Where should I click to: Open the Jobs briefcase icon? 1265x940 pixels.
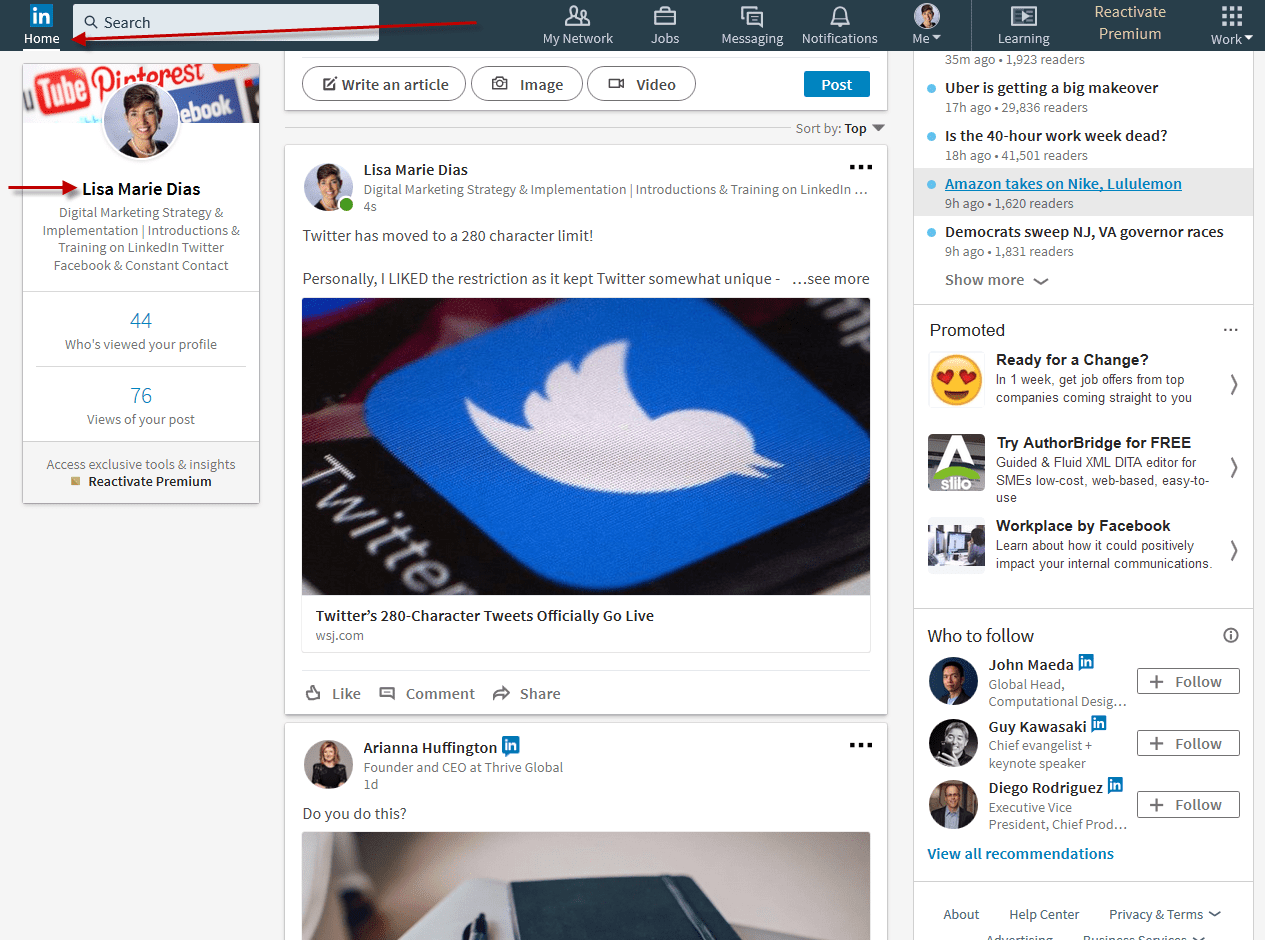[665, 16]
